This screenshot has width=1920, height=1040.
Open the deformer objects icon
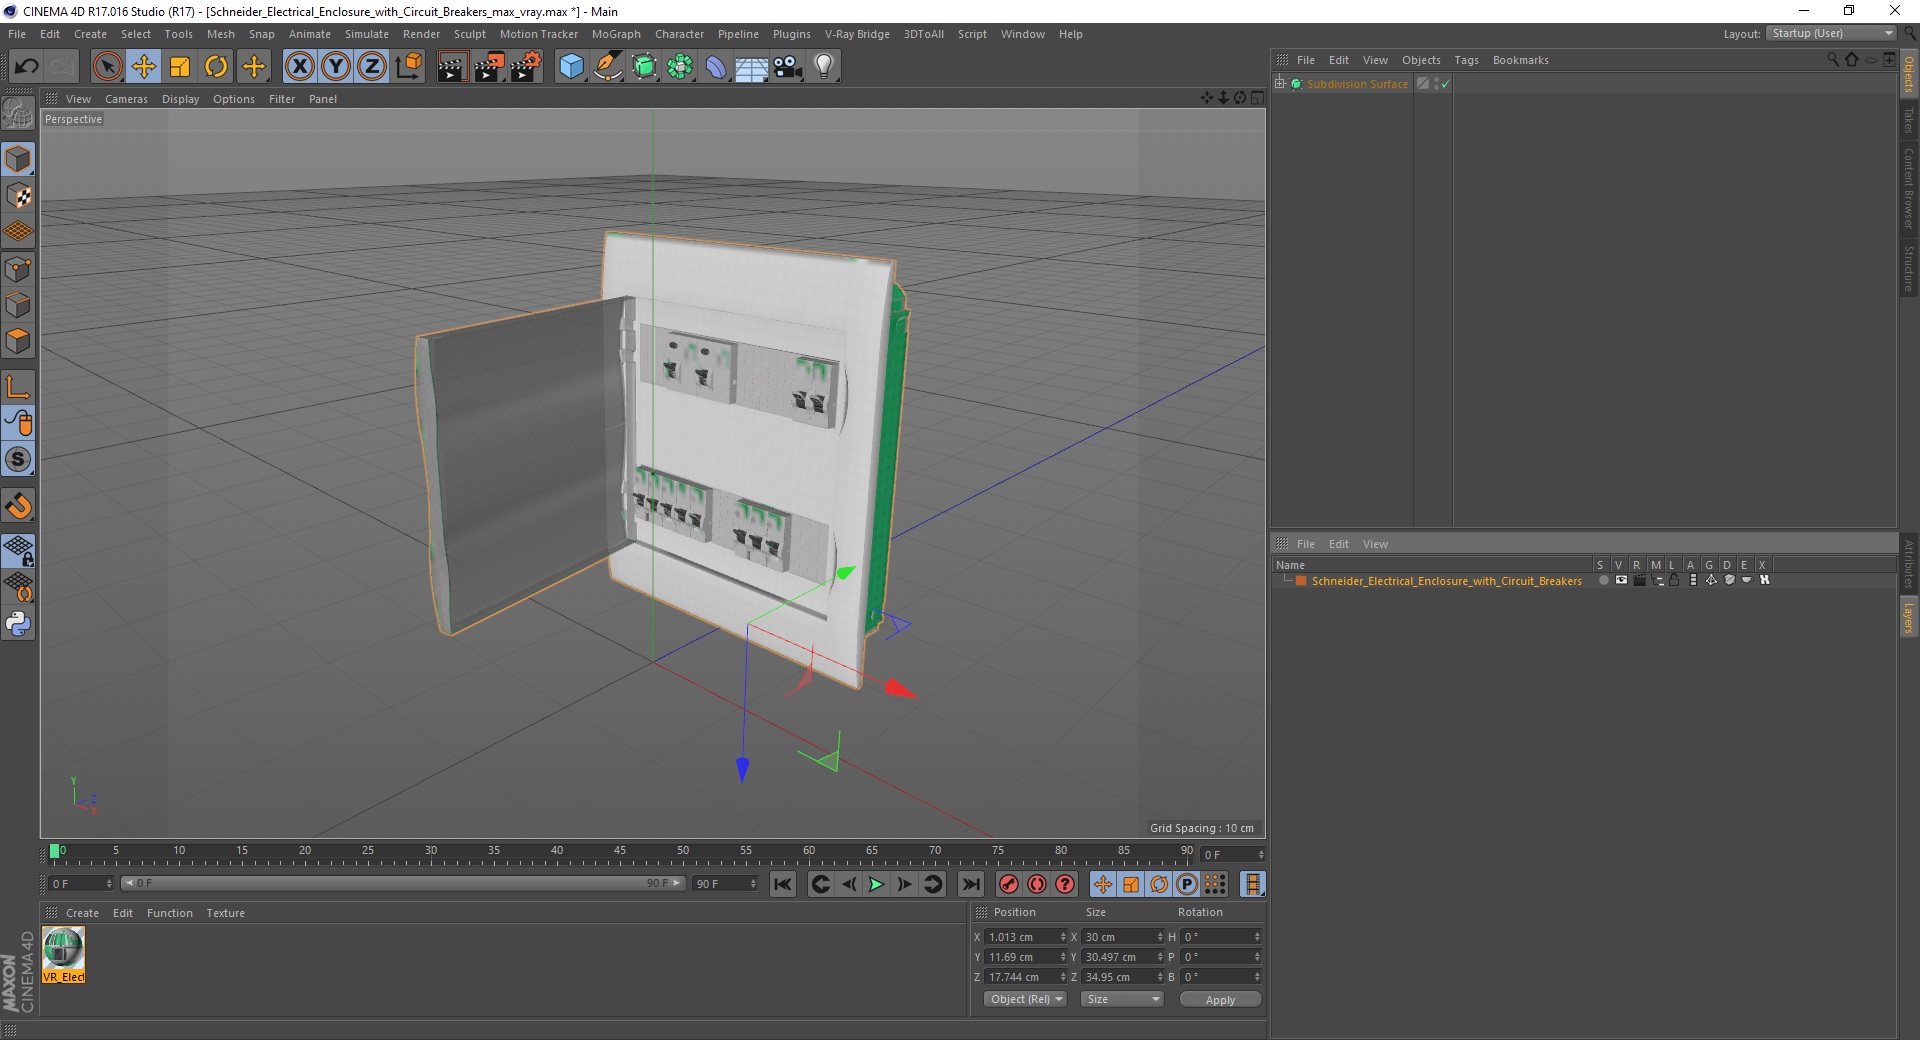716,67
